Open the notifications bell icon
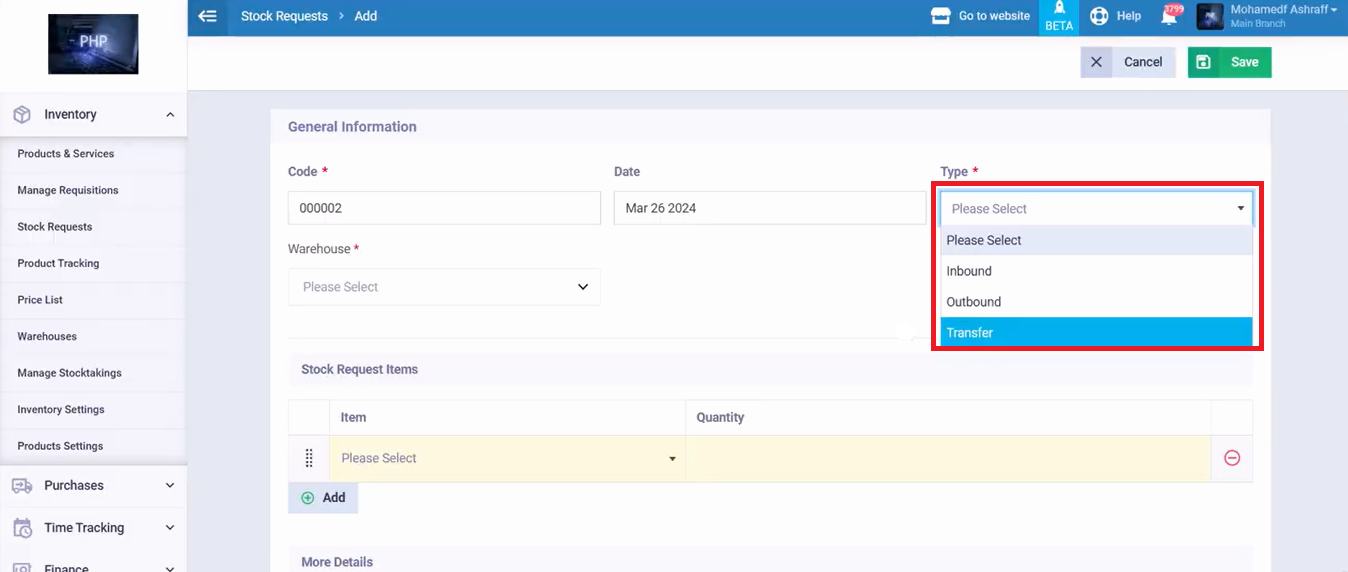This screenshot has width=1348, height=572. pyautogui.click(x=1168, y=16)
